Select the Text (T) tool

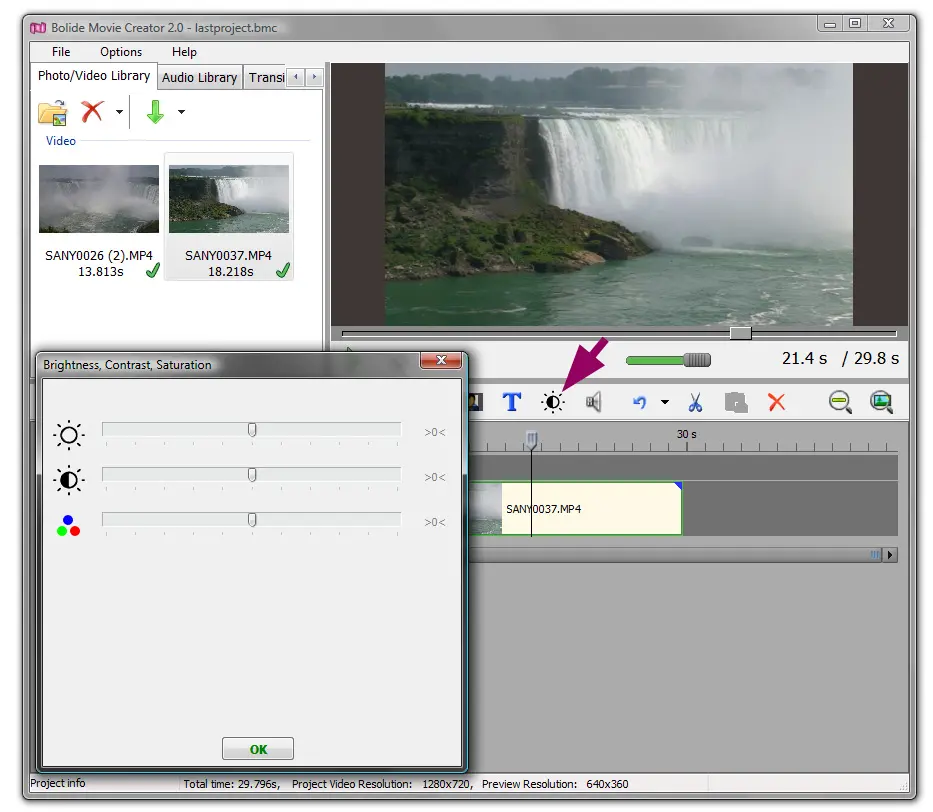pos(511,402)
